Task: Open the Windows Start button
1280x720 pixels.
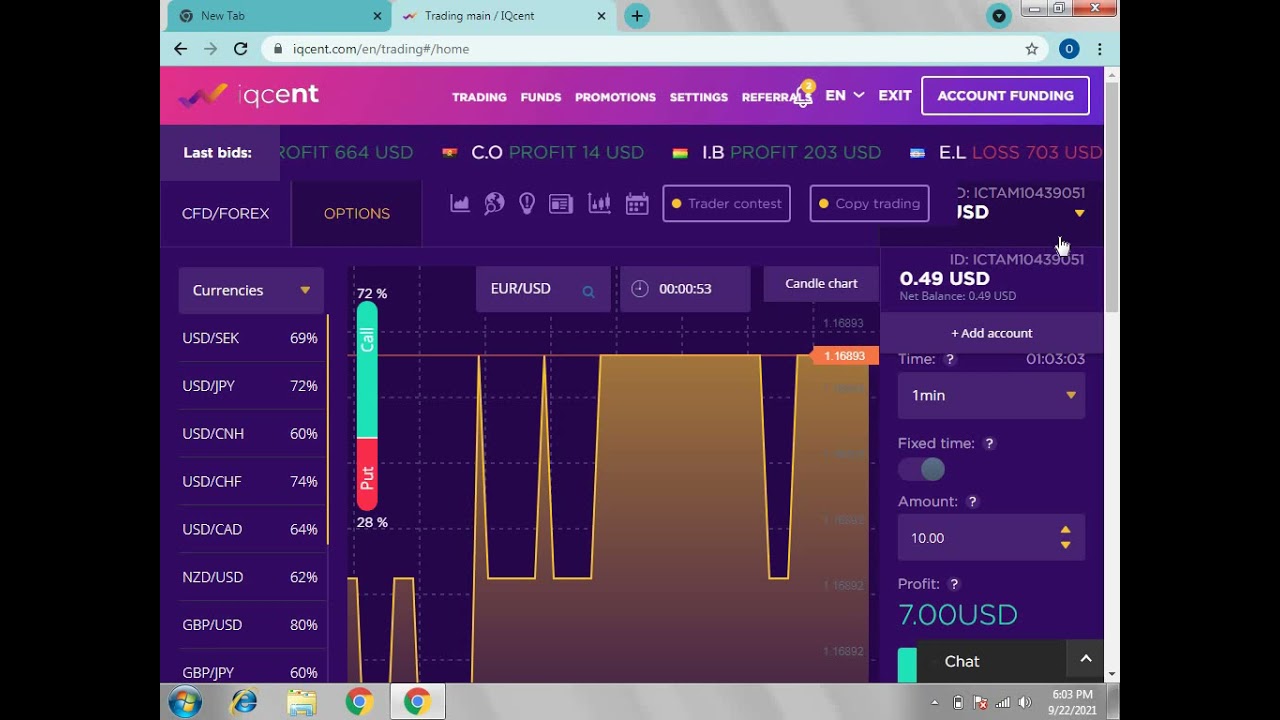Action: [185, 702]
